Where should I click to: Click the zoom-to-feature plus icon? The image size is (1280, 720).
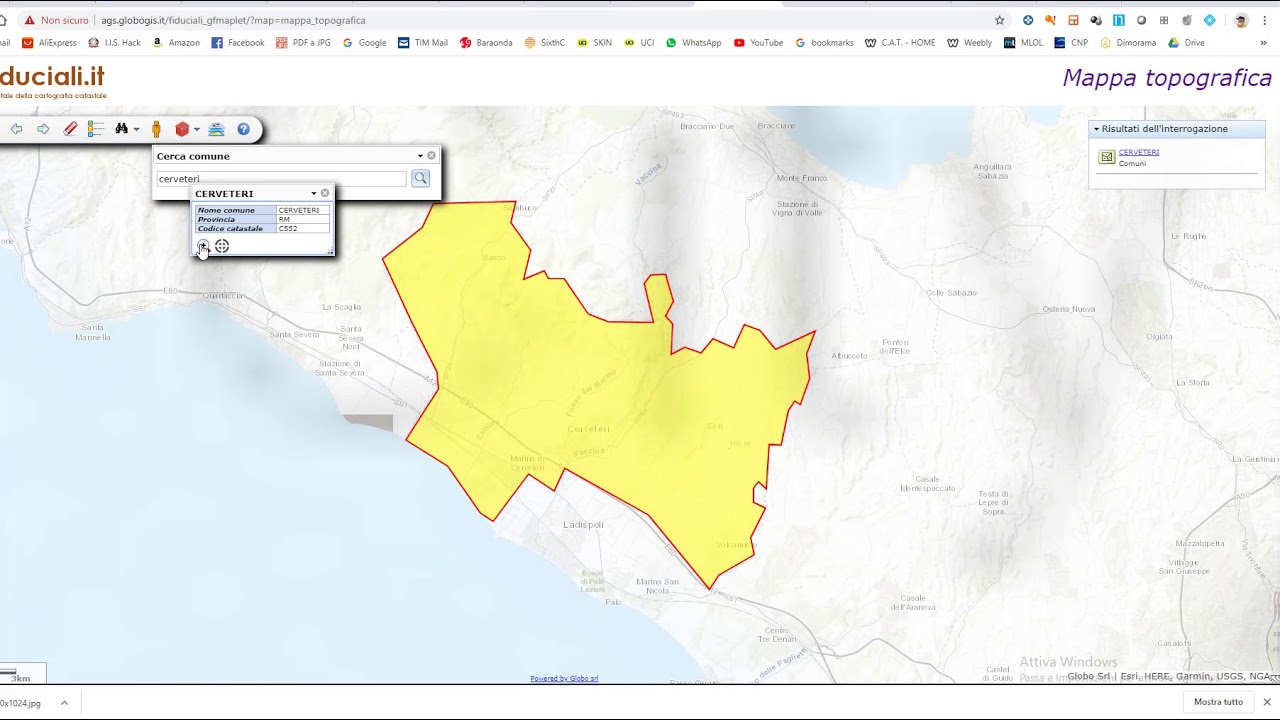pos(203,246)
